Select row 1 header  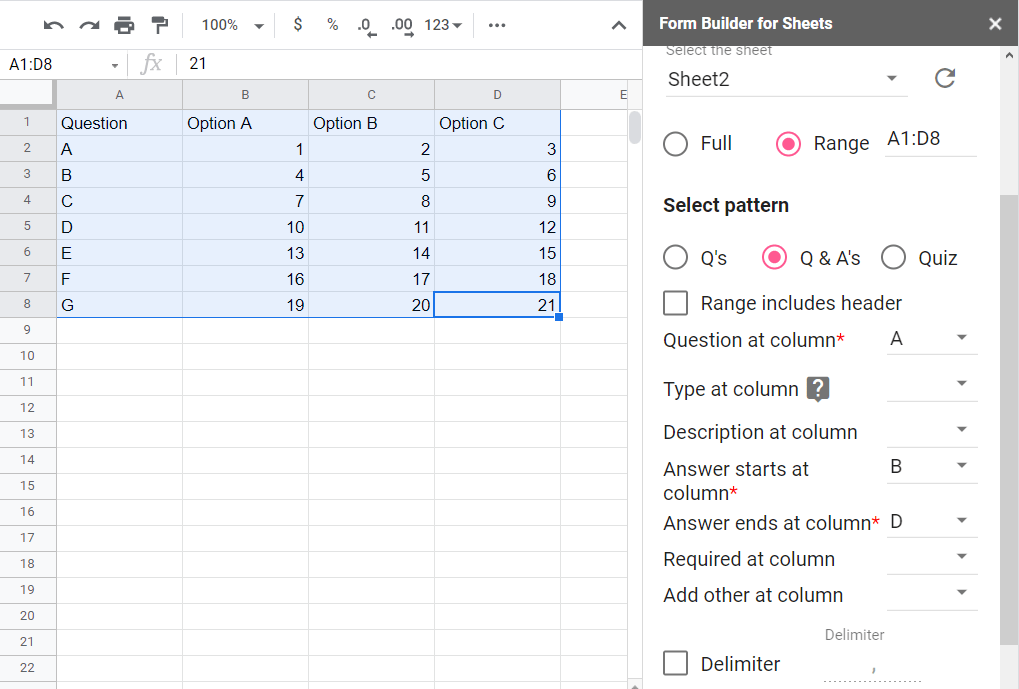coord(27,122)
